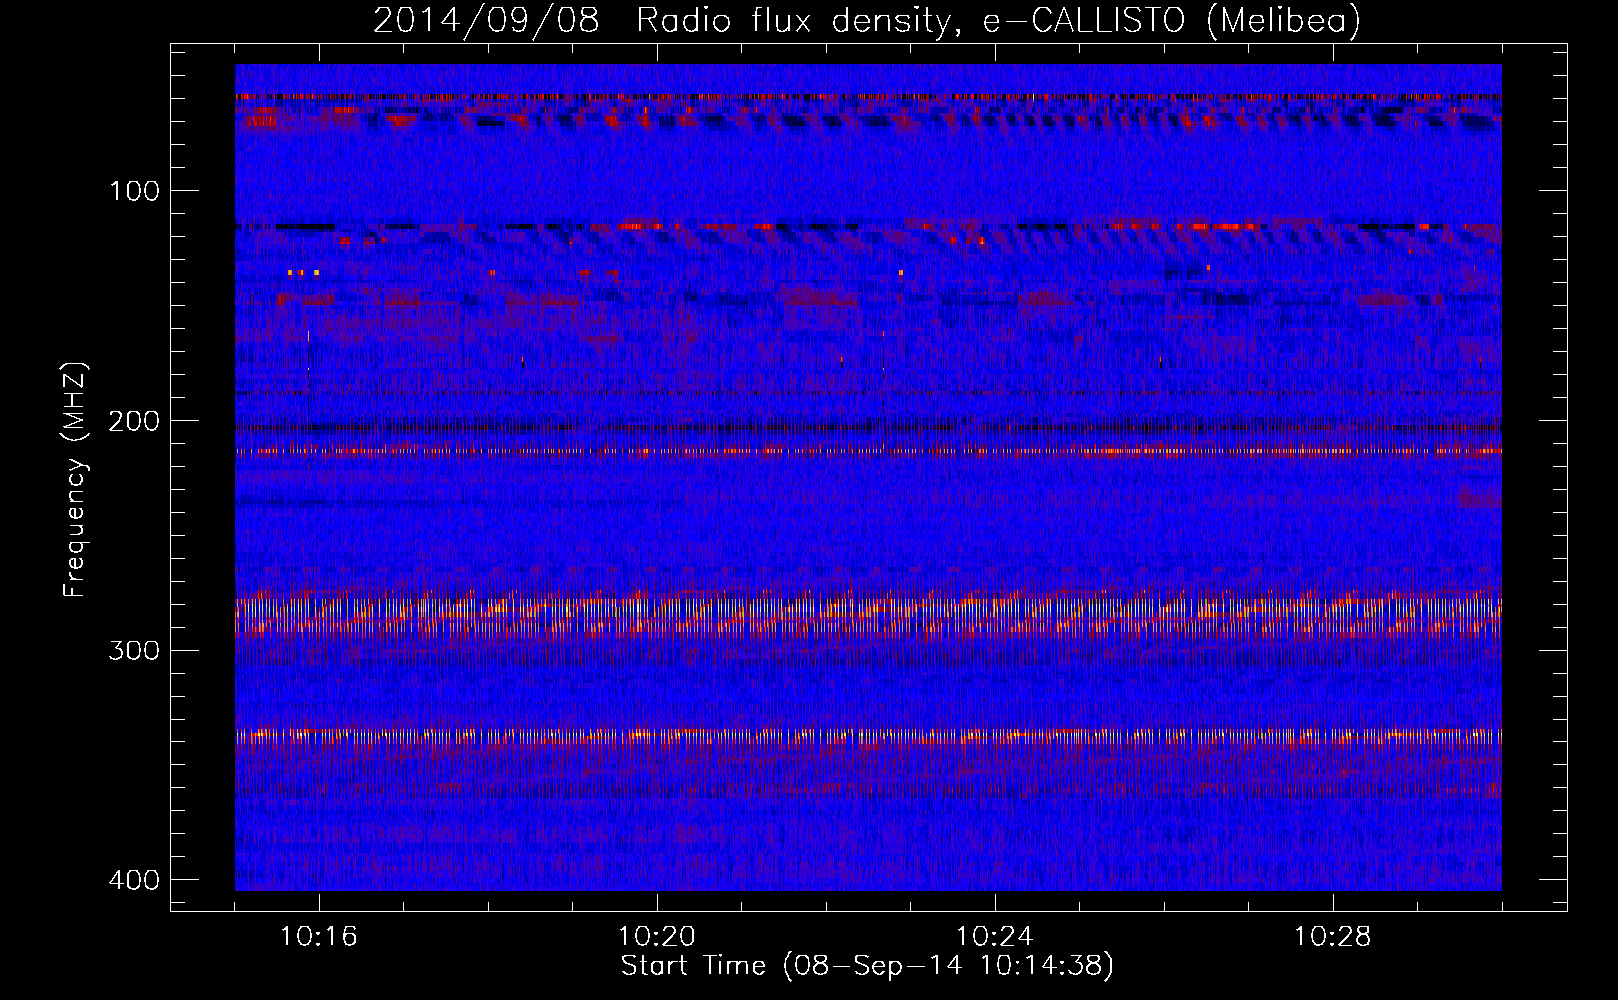Viewport: 1618px width, 1000px height.
Task: Select the 10:24 time tick label
Action: pyautogui.click(x=995, y=937)
